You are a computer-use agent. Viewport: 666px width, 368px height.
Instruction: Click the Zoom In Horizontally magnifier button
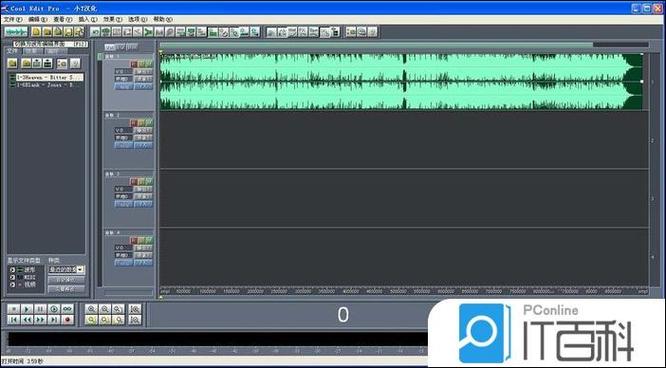(91, 309)
